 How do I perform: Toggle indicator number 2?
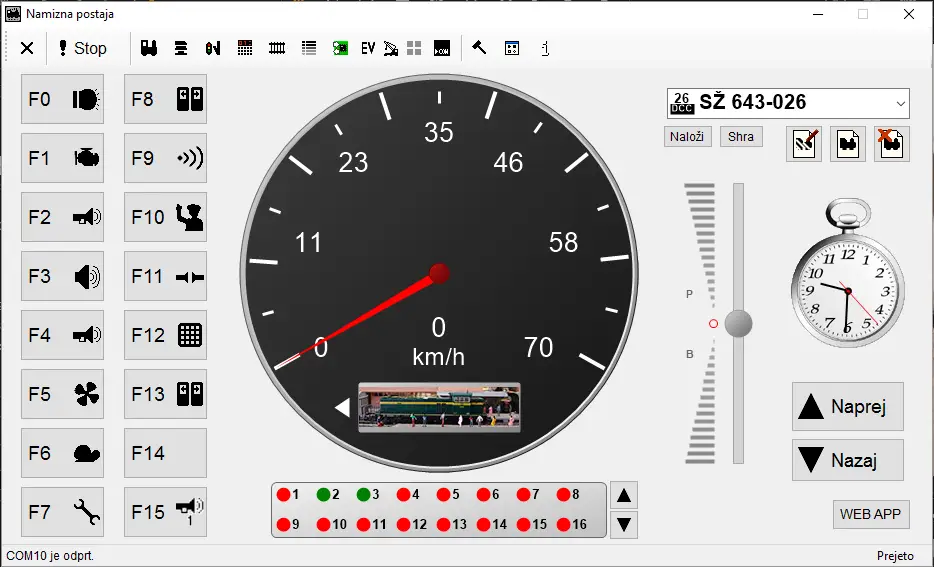324,494
